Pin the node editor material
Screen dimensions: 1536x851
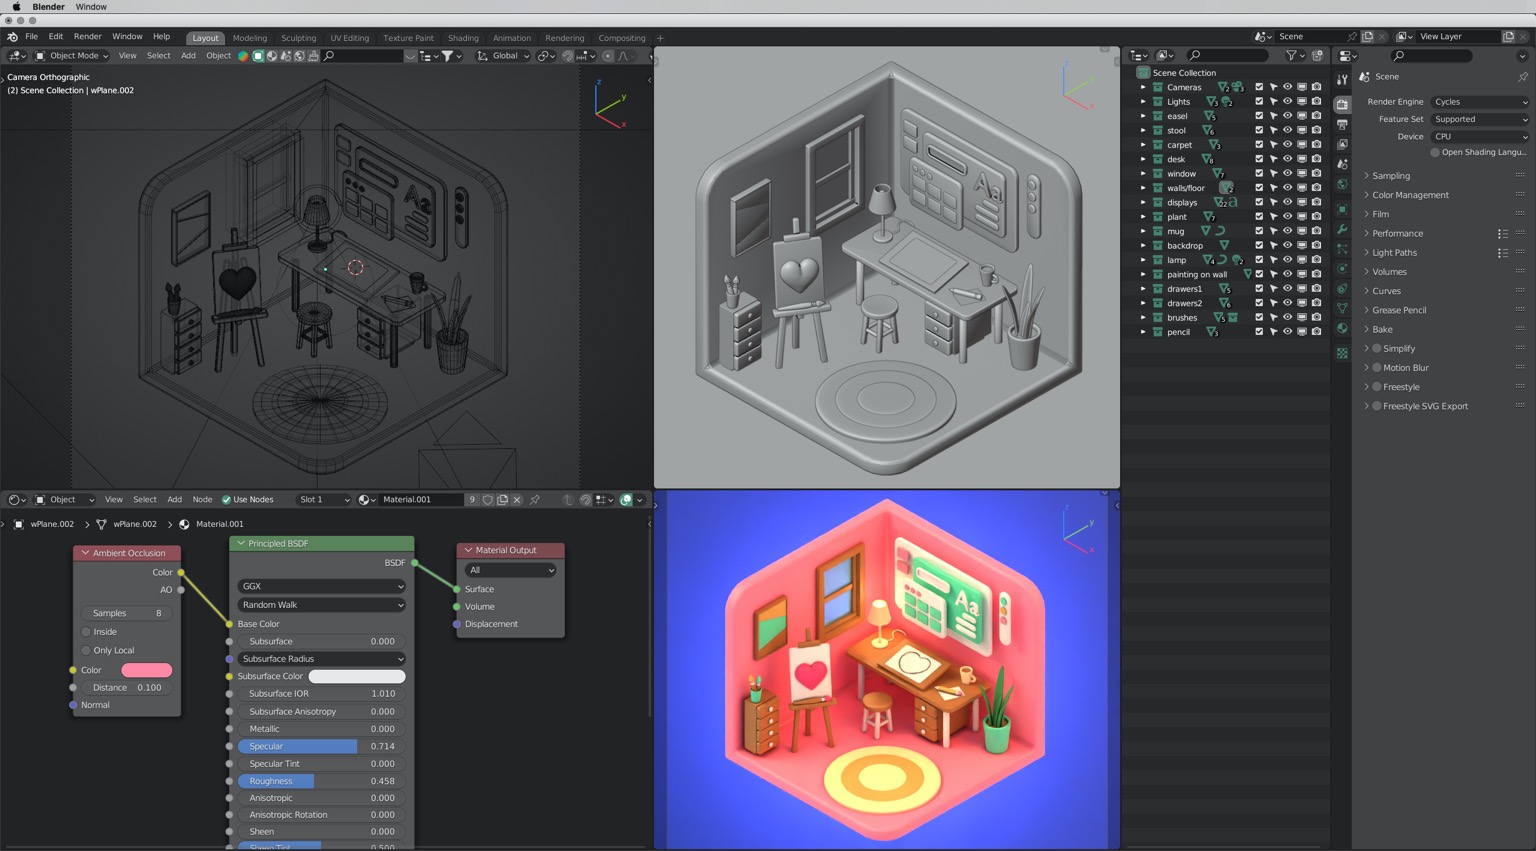(x=535, y=500)
